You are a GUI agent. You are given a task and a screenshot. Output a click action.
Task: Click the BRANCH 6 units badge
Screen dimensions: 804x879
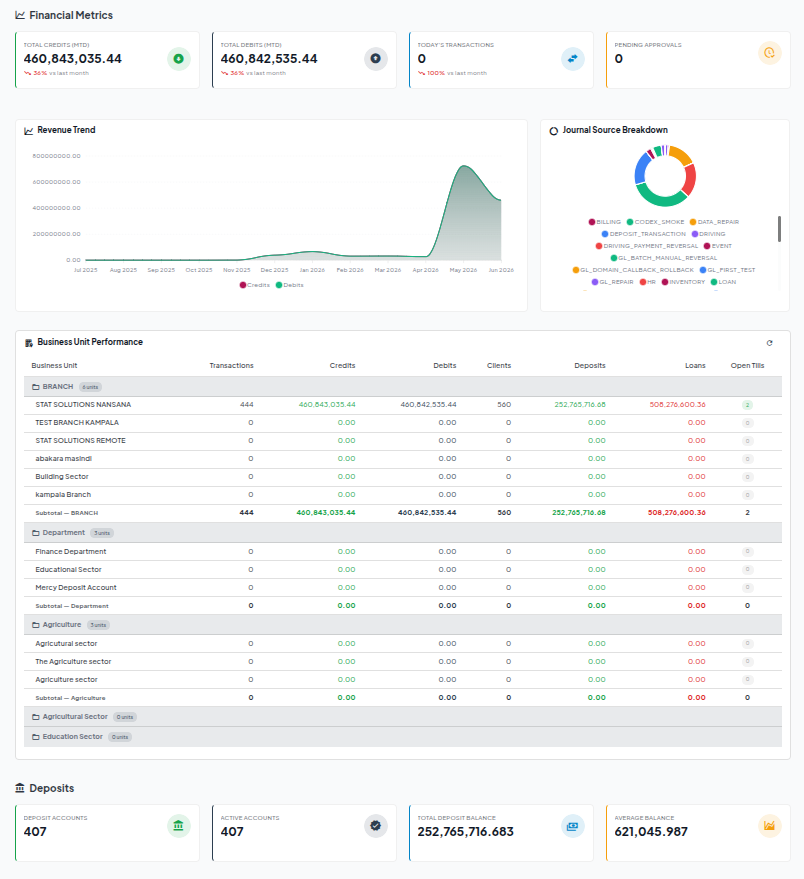(x=90, y=387)
